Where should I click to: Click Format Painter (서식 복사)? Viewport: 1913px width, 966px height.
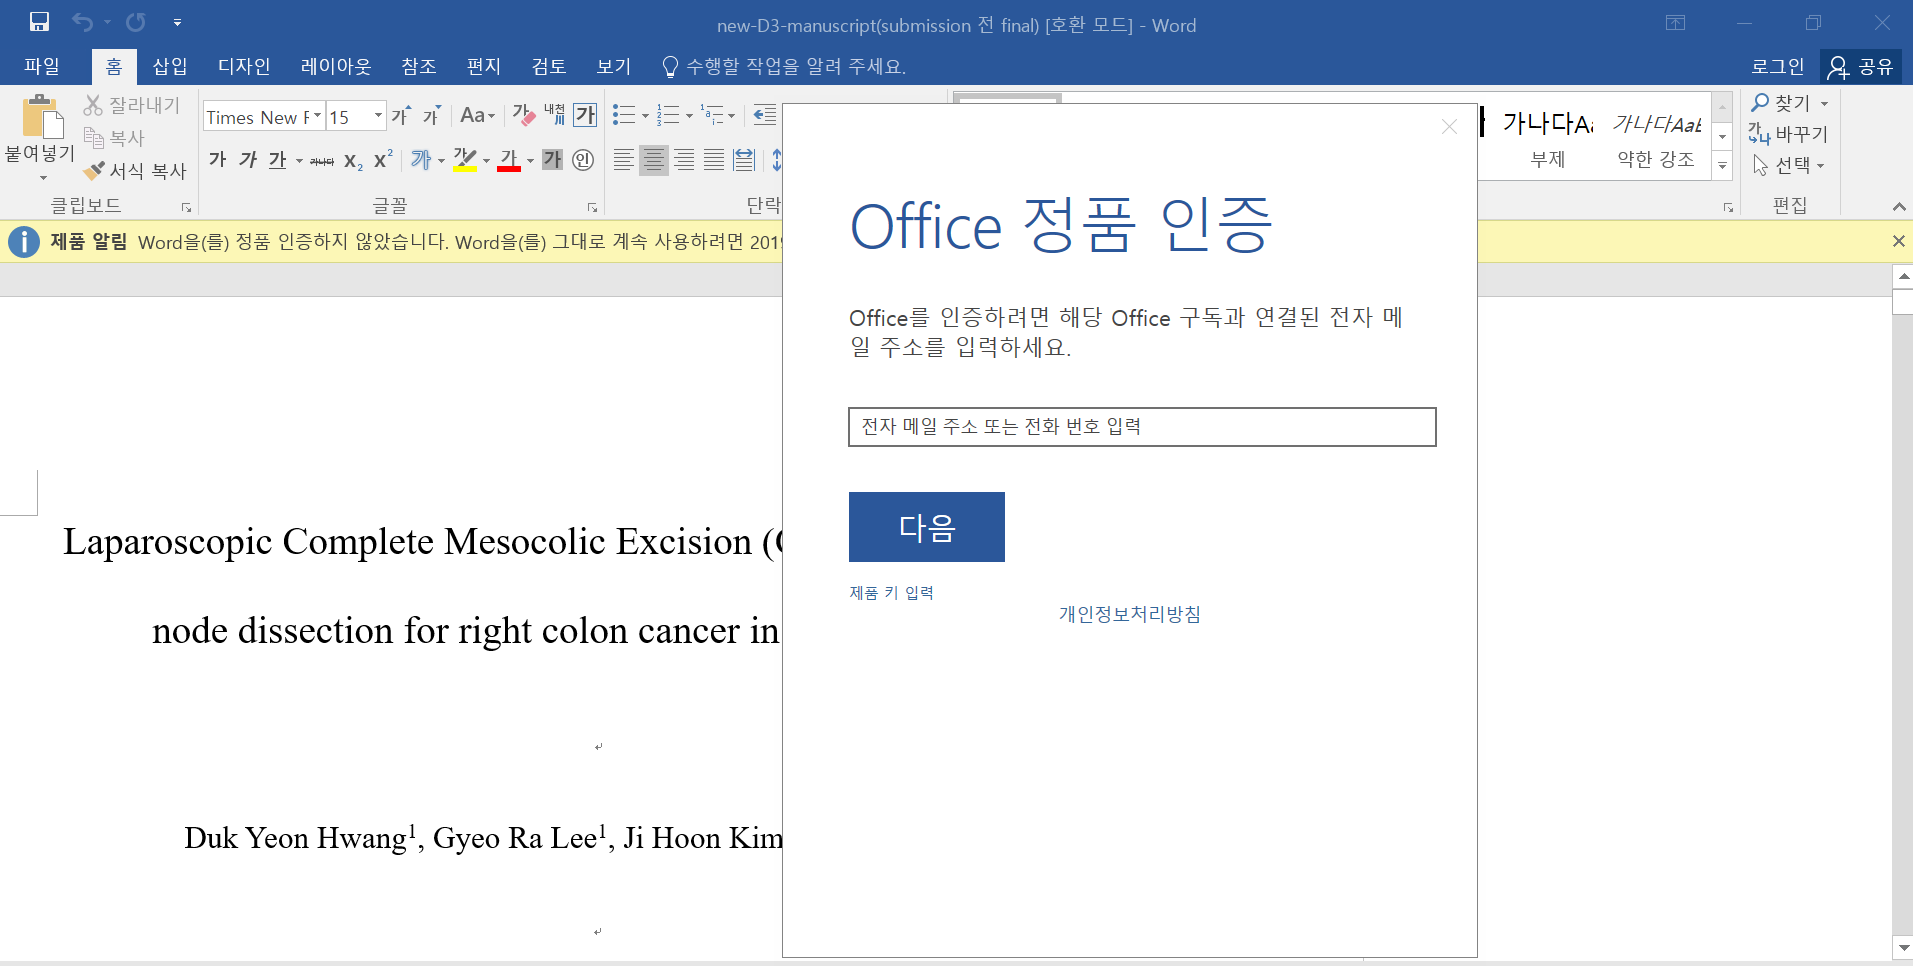135,171
